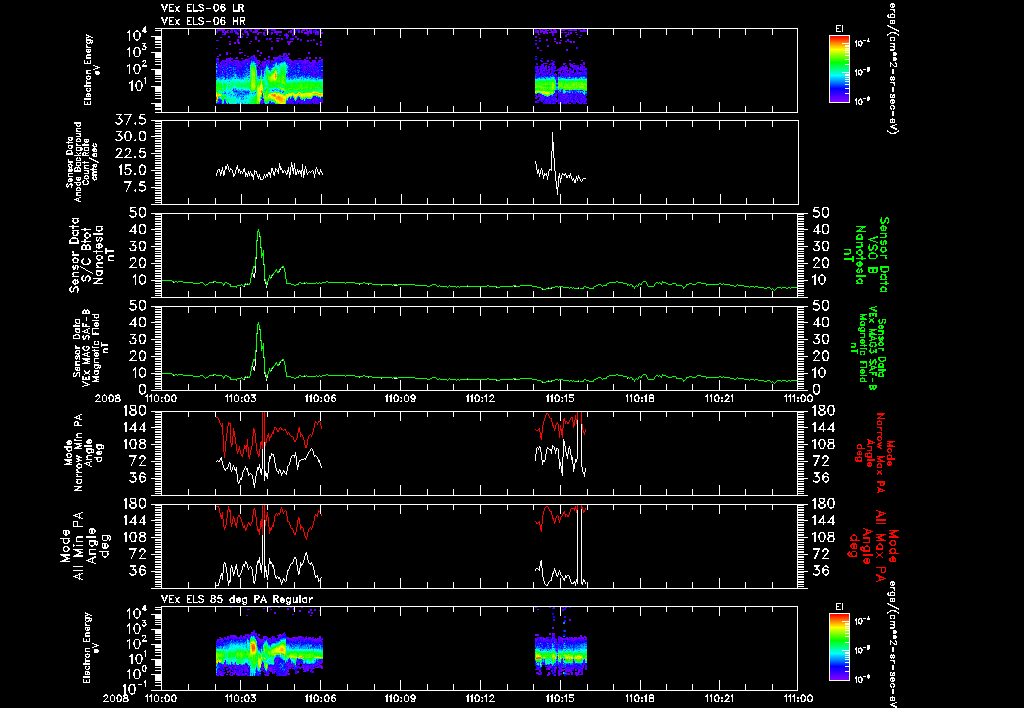Click 110:06 on the middle time axis
This screenshot has height=708, width=1024.
click(321, 398)
